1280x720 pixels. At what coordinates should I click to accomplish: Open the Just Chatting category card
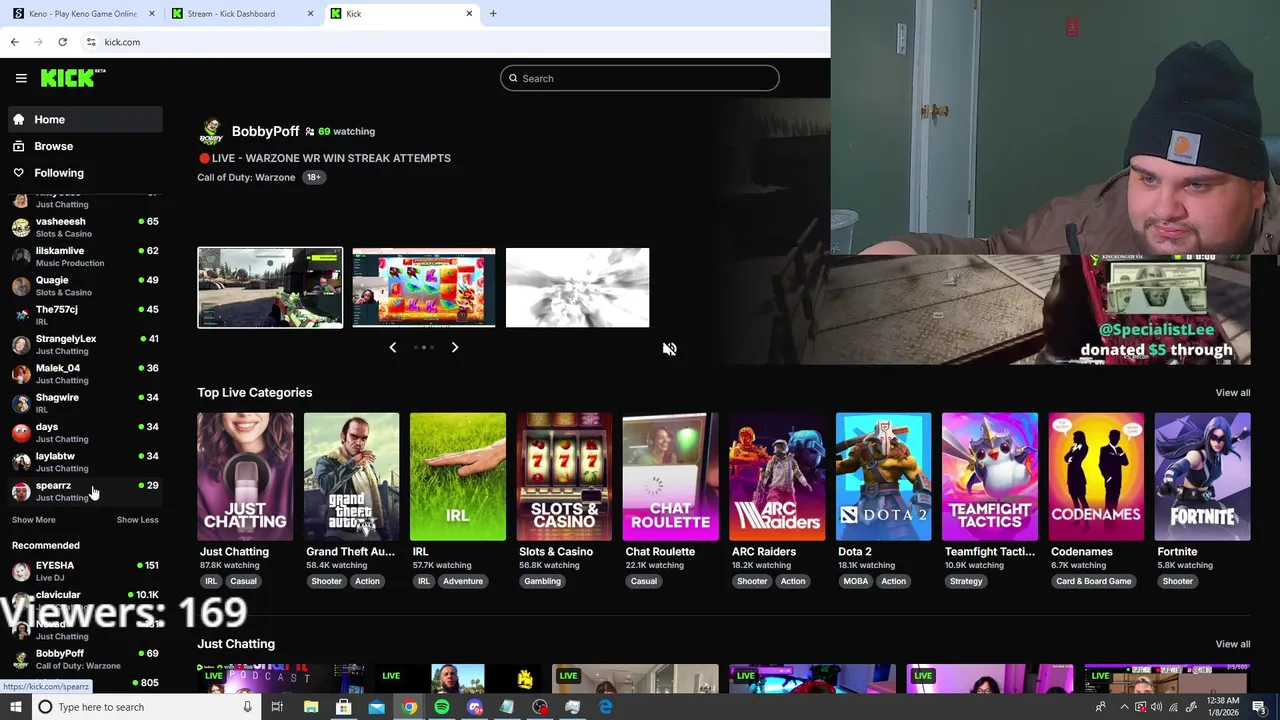[x=245, y=476]
